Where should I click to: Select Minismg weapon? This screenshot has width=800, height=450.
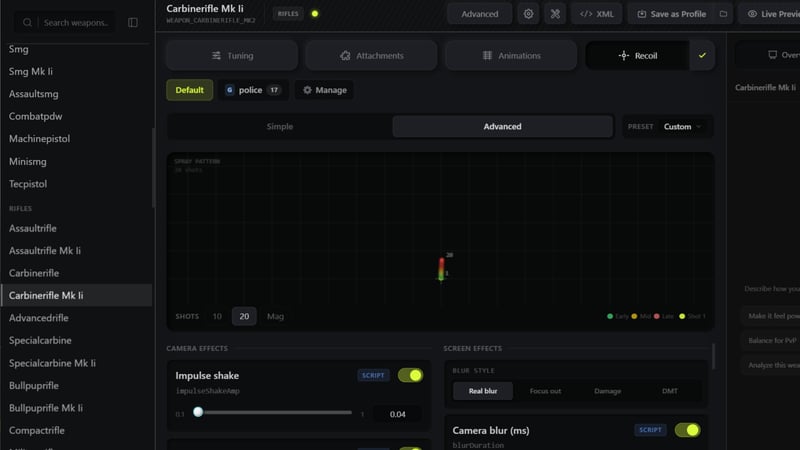pyautogui.click(x=28, y=161)
